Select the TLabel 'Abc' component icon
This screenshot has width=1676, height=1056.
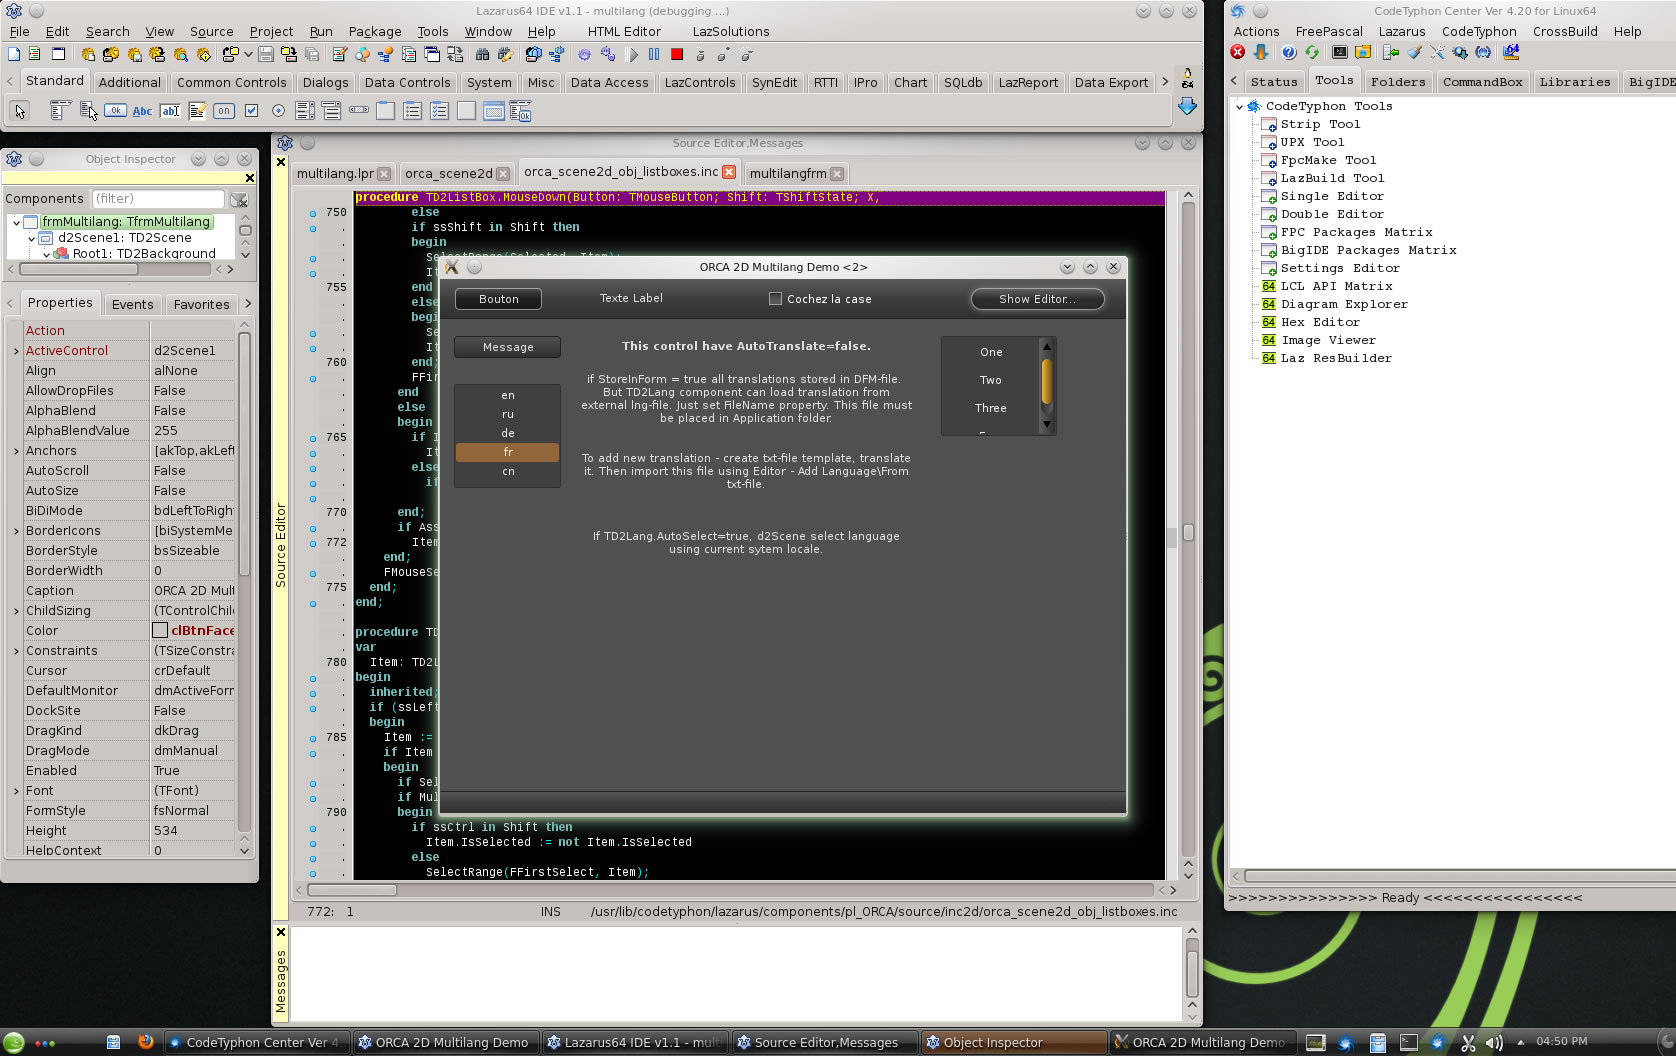142,111
